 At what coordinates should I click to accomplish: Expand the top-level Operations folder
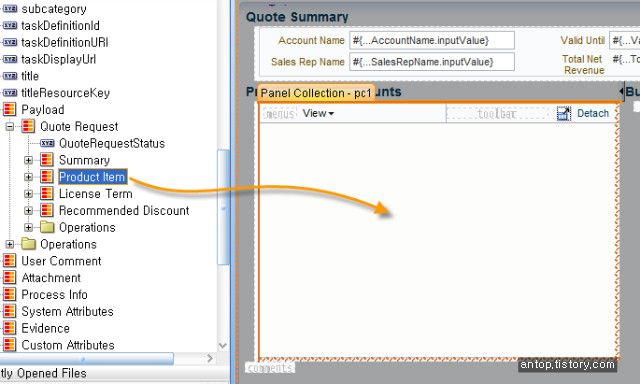click(10, 244)
